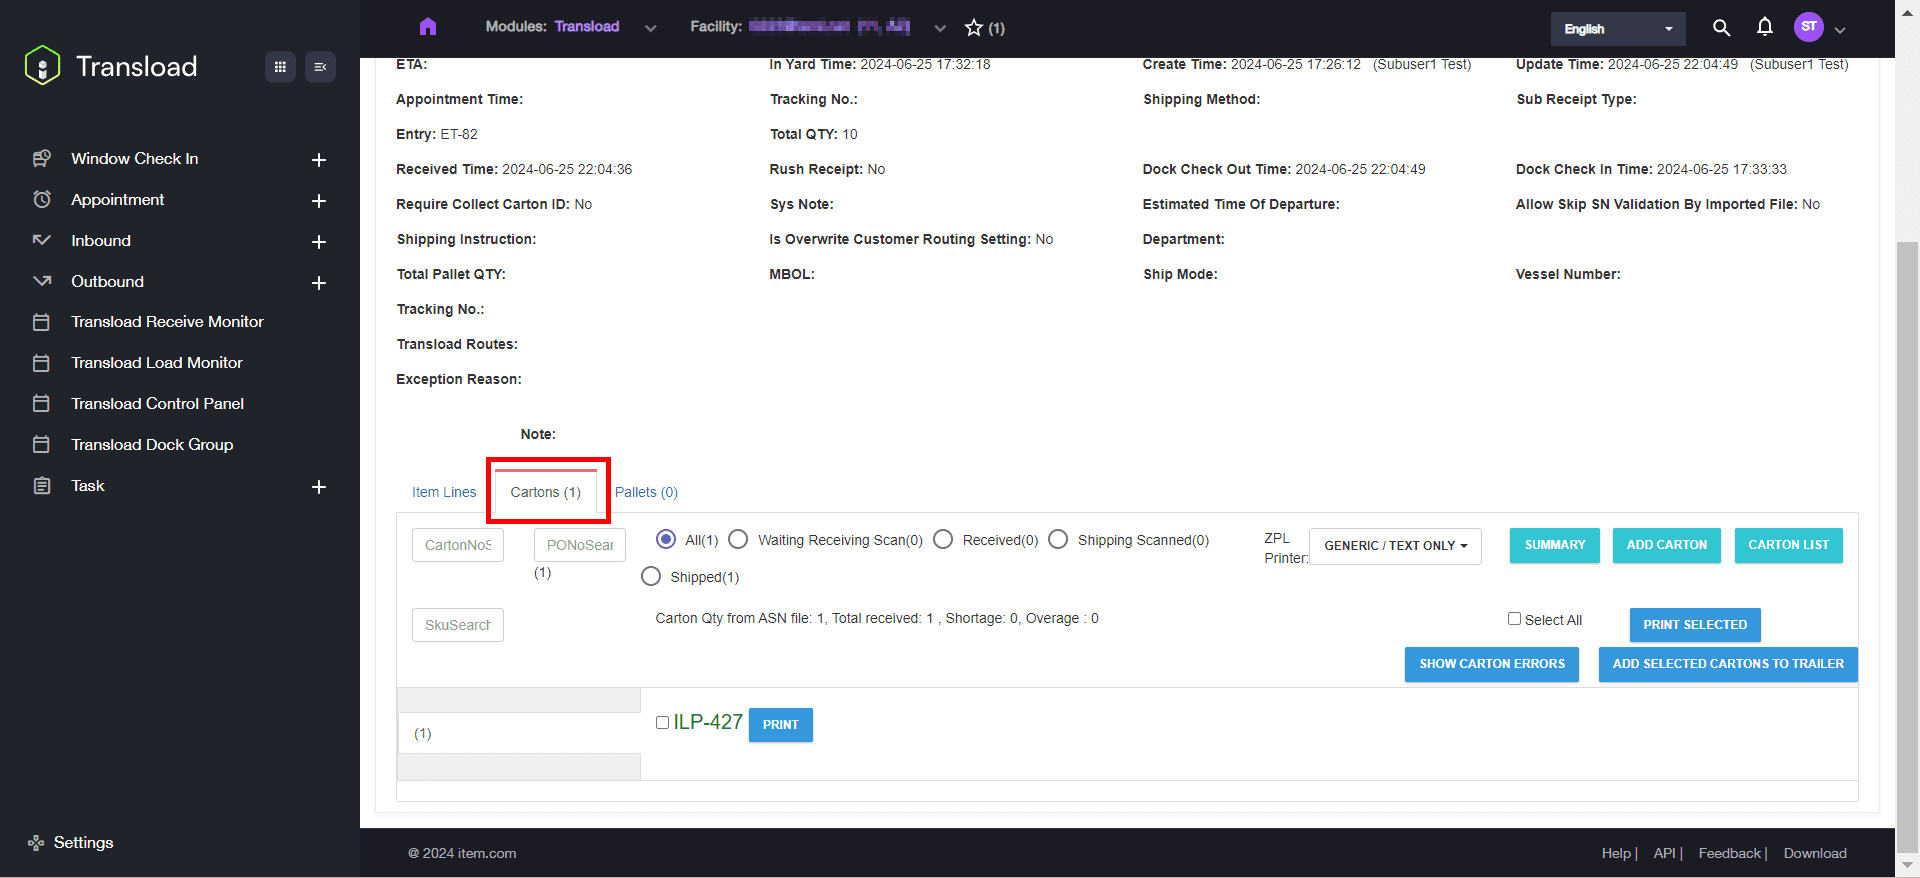
Task: Click ADD SELECTED CARTONS TO TRAILER button
Action: (1728, 664)
